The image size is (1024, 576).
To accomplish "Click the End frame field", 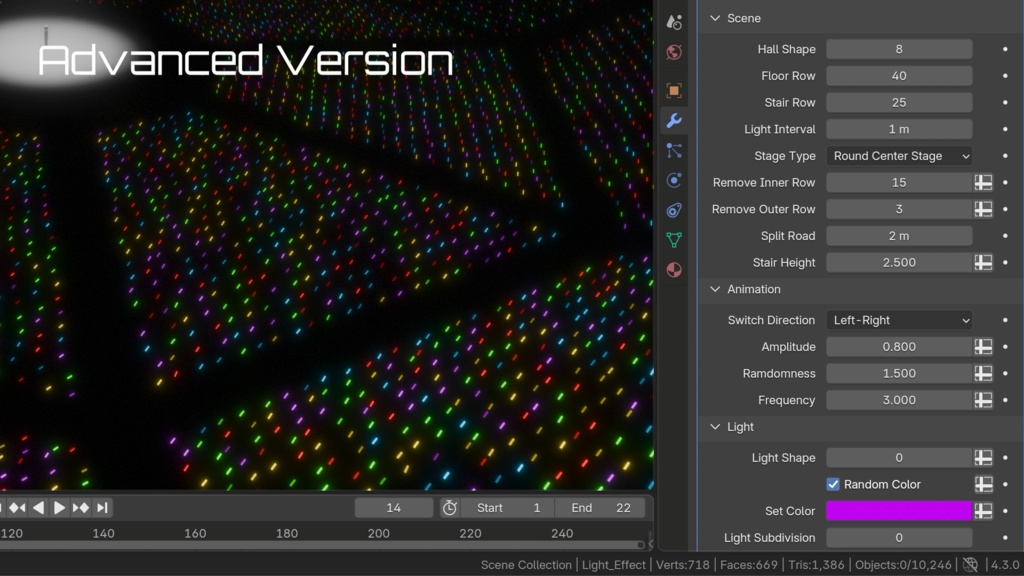I will (x=600, y=507).
